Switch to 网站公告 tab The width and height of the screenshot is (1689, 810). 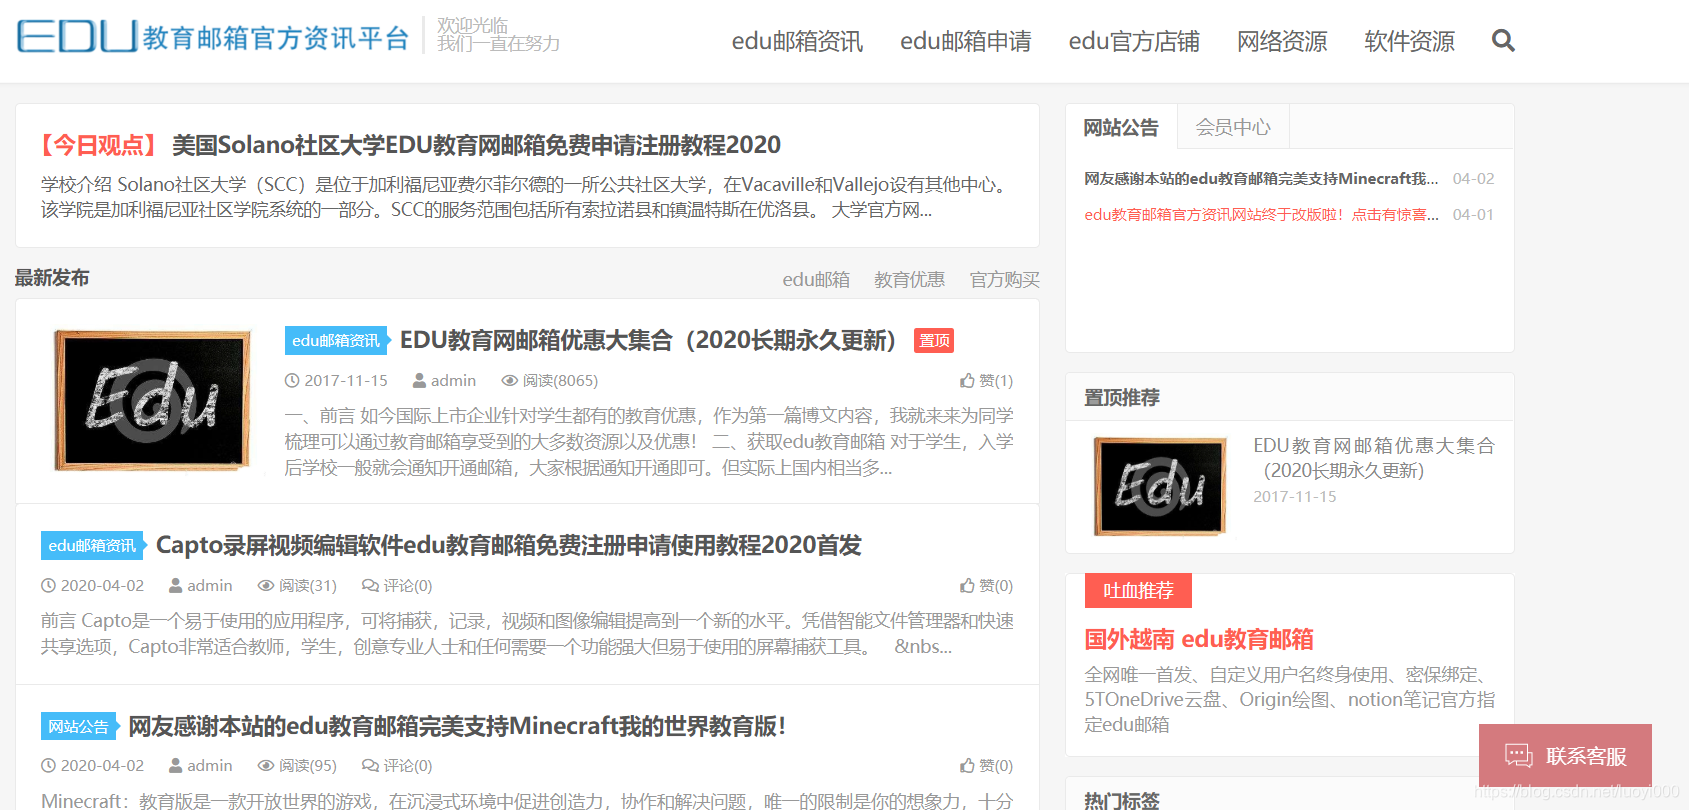click(1121, 127)
